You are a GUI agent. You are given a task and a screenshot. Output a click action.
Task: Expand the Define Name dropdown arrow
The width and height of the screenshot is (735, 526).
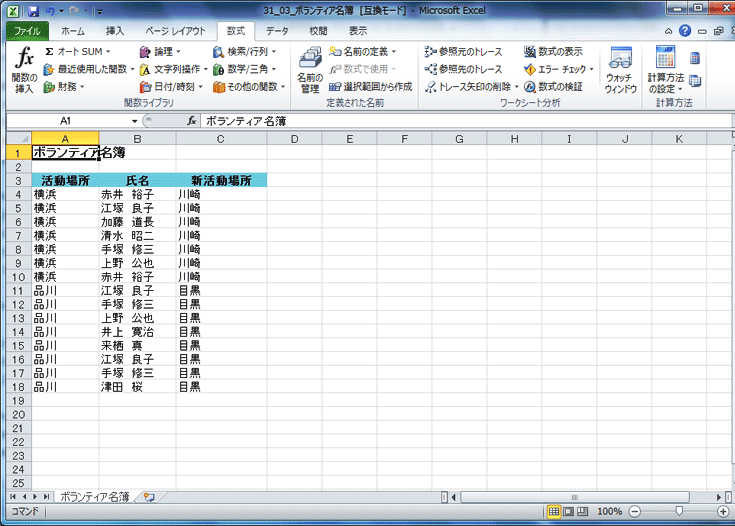(x=394, y=52)
